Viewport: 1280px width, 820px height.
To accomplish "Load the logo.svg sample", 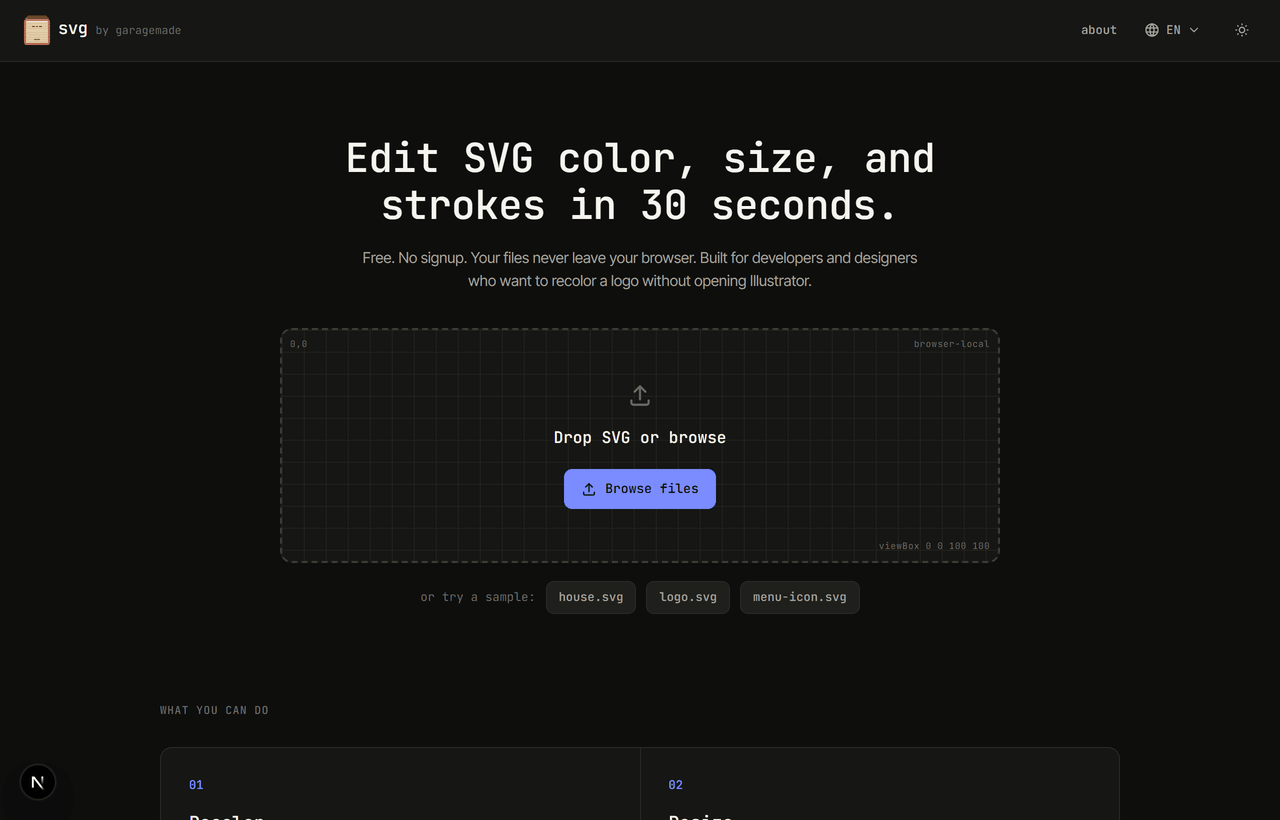I will 688,597.
